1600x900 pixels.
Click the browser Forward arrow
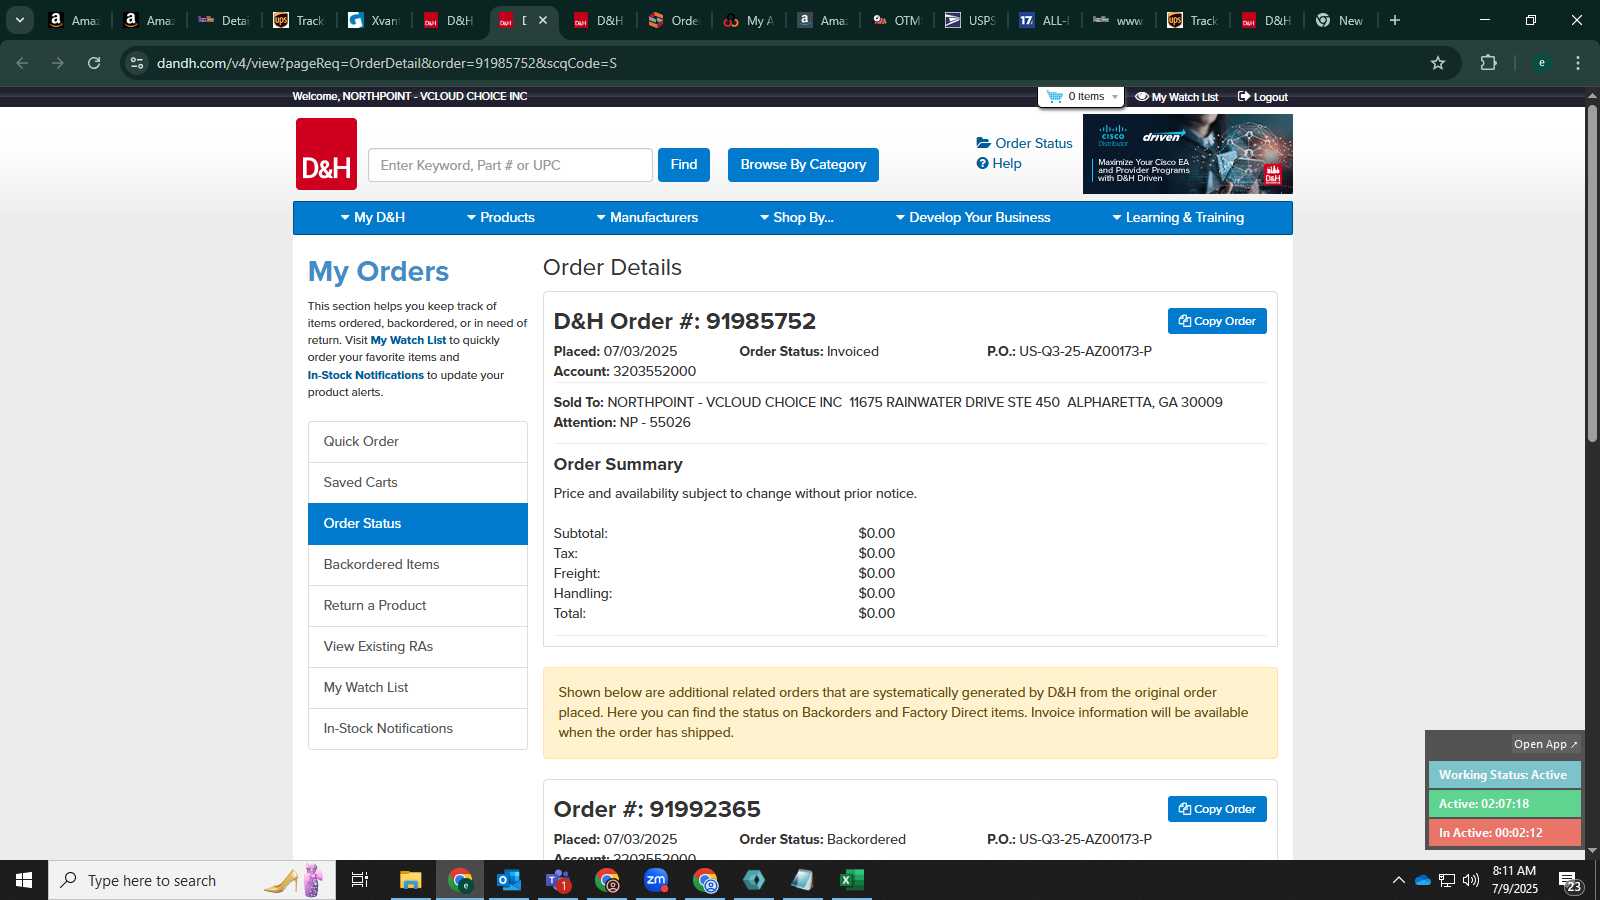pyautogui.click(x=58, y=63)
